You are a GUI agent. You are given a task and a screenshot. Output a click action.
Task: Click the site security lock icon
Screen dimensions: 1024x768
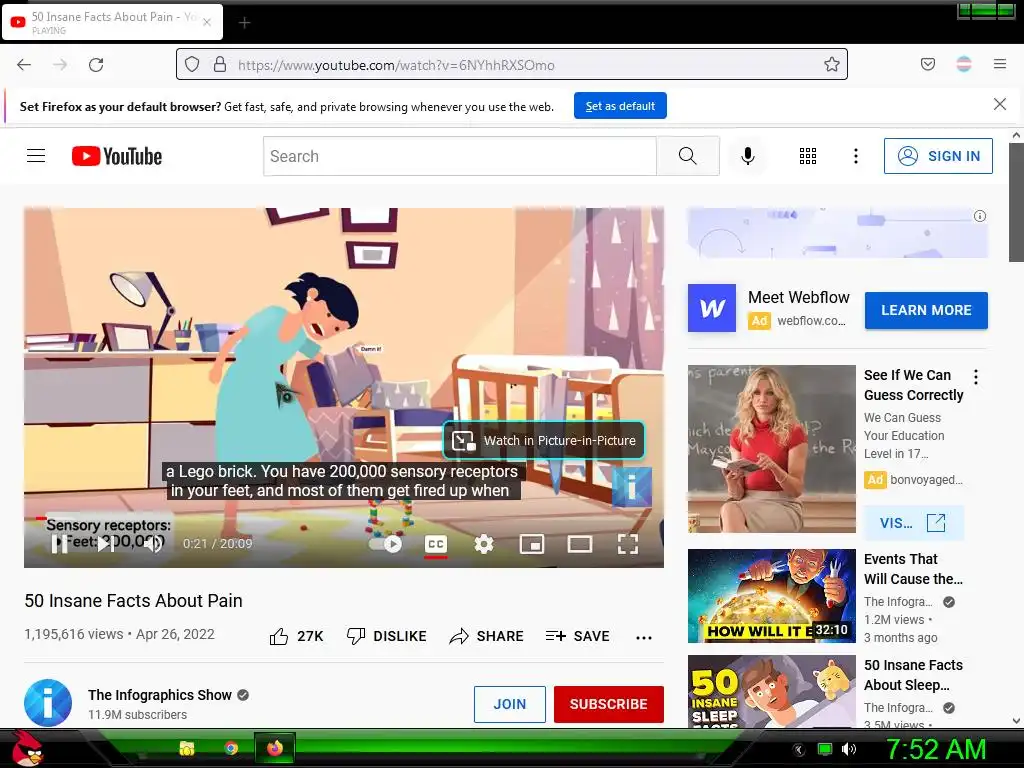coord(220,65)
